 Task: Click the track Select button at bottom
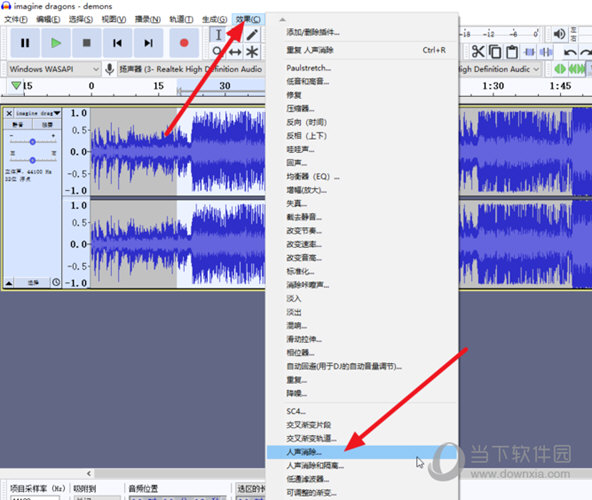(x=33, y=283)
